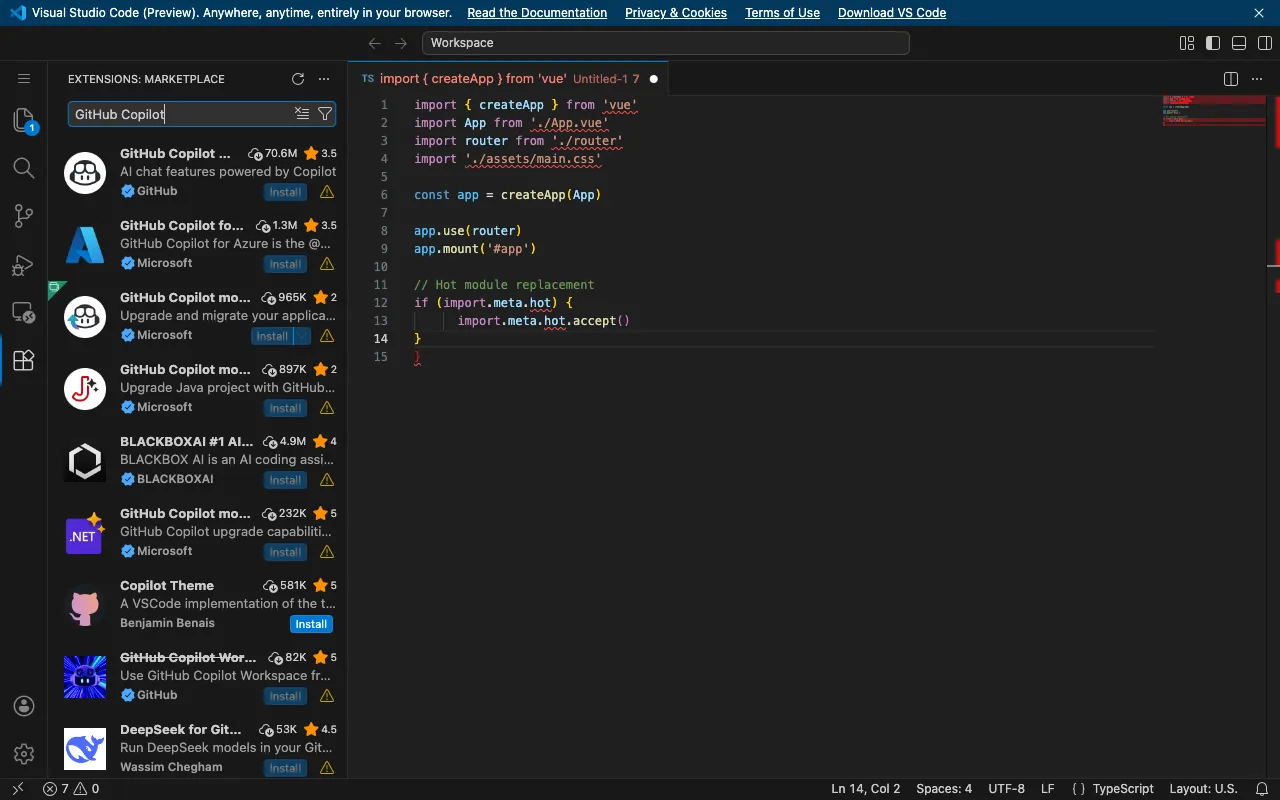Open the hamburger application menu

[x=24, y=79]
